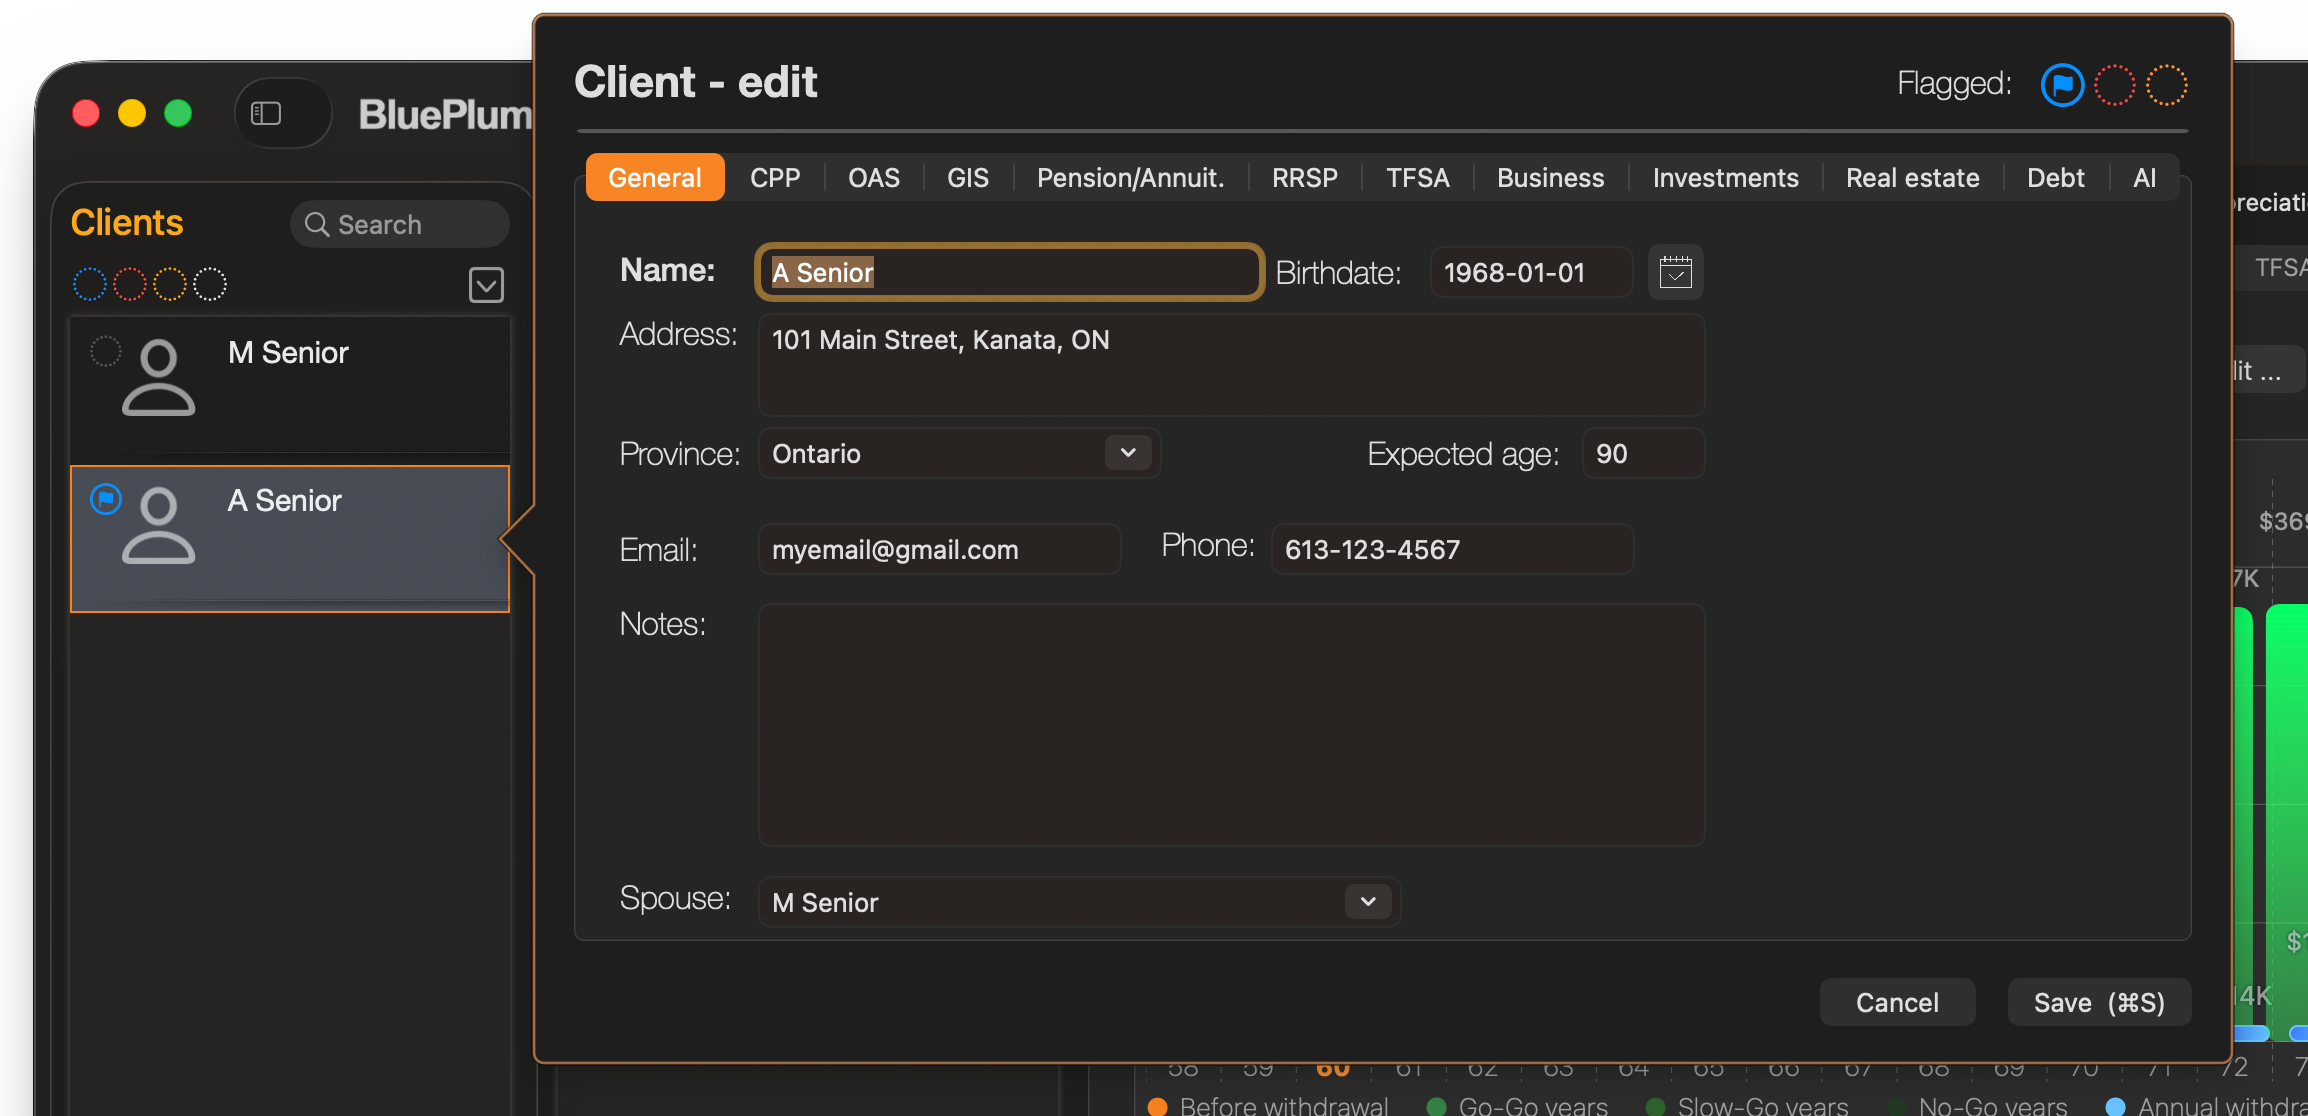Viewport: 2308px width, 1116px height.
Task: Click the Cancel button
Action: 1897,1002
